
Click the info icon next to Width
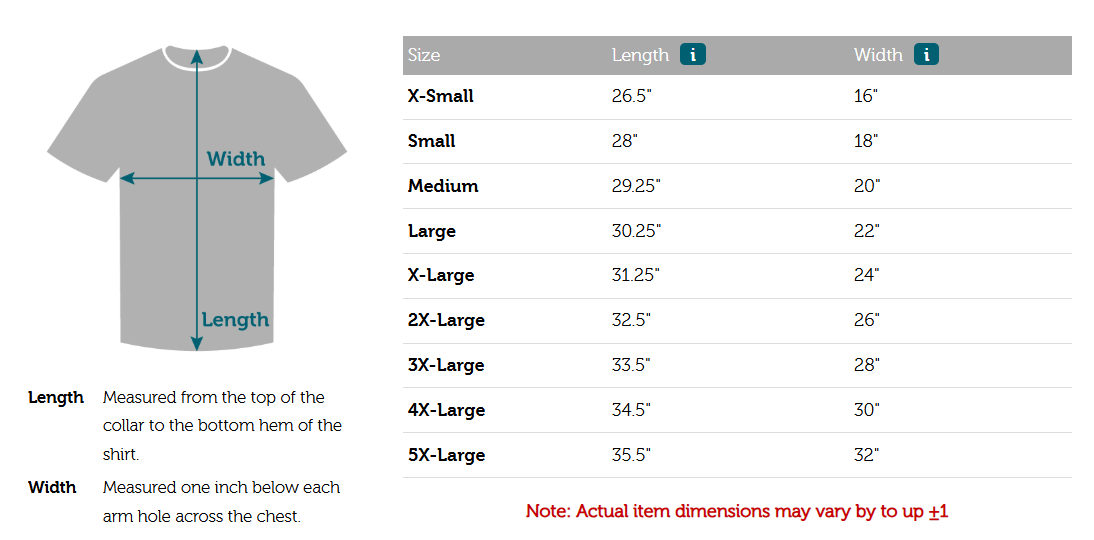pos(926,55)
